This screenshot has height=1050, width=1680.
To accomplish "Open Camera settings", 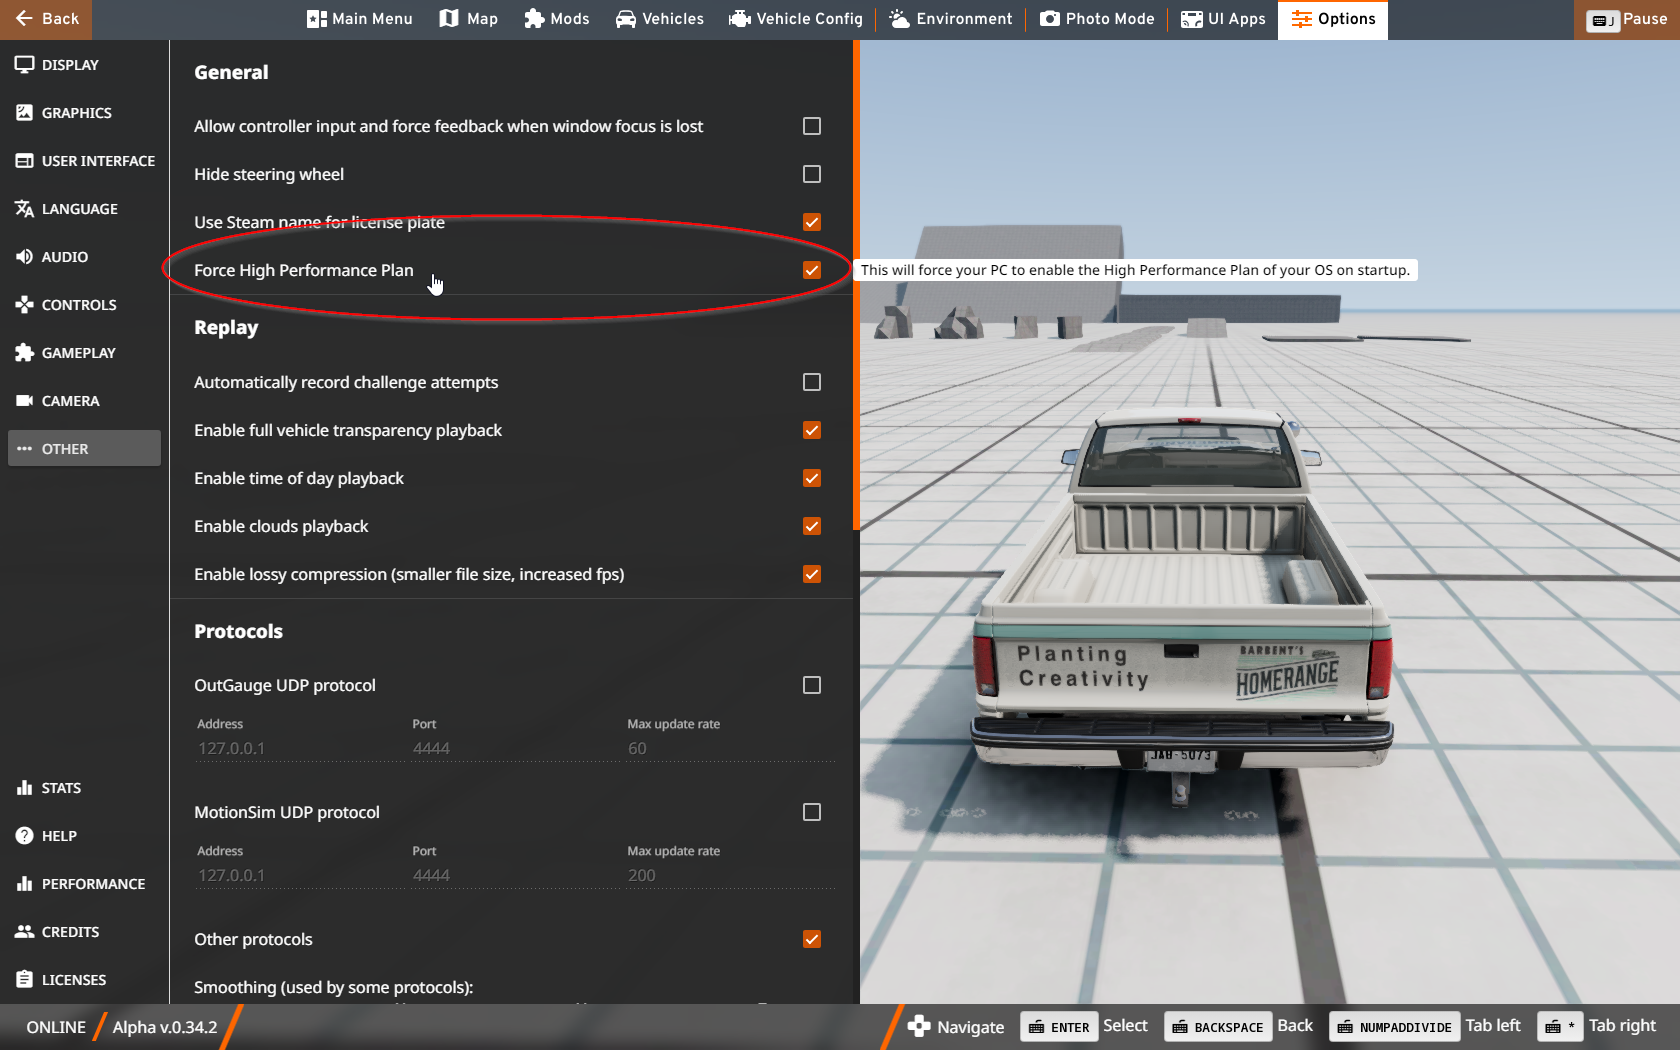I will tap(84, 401).
